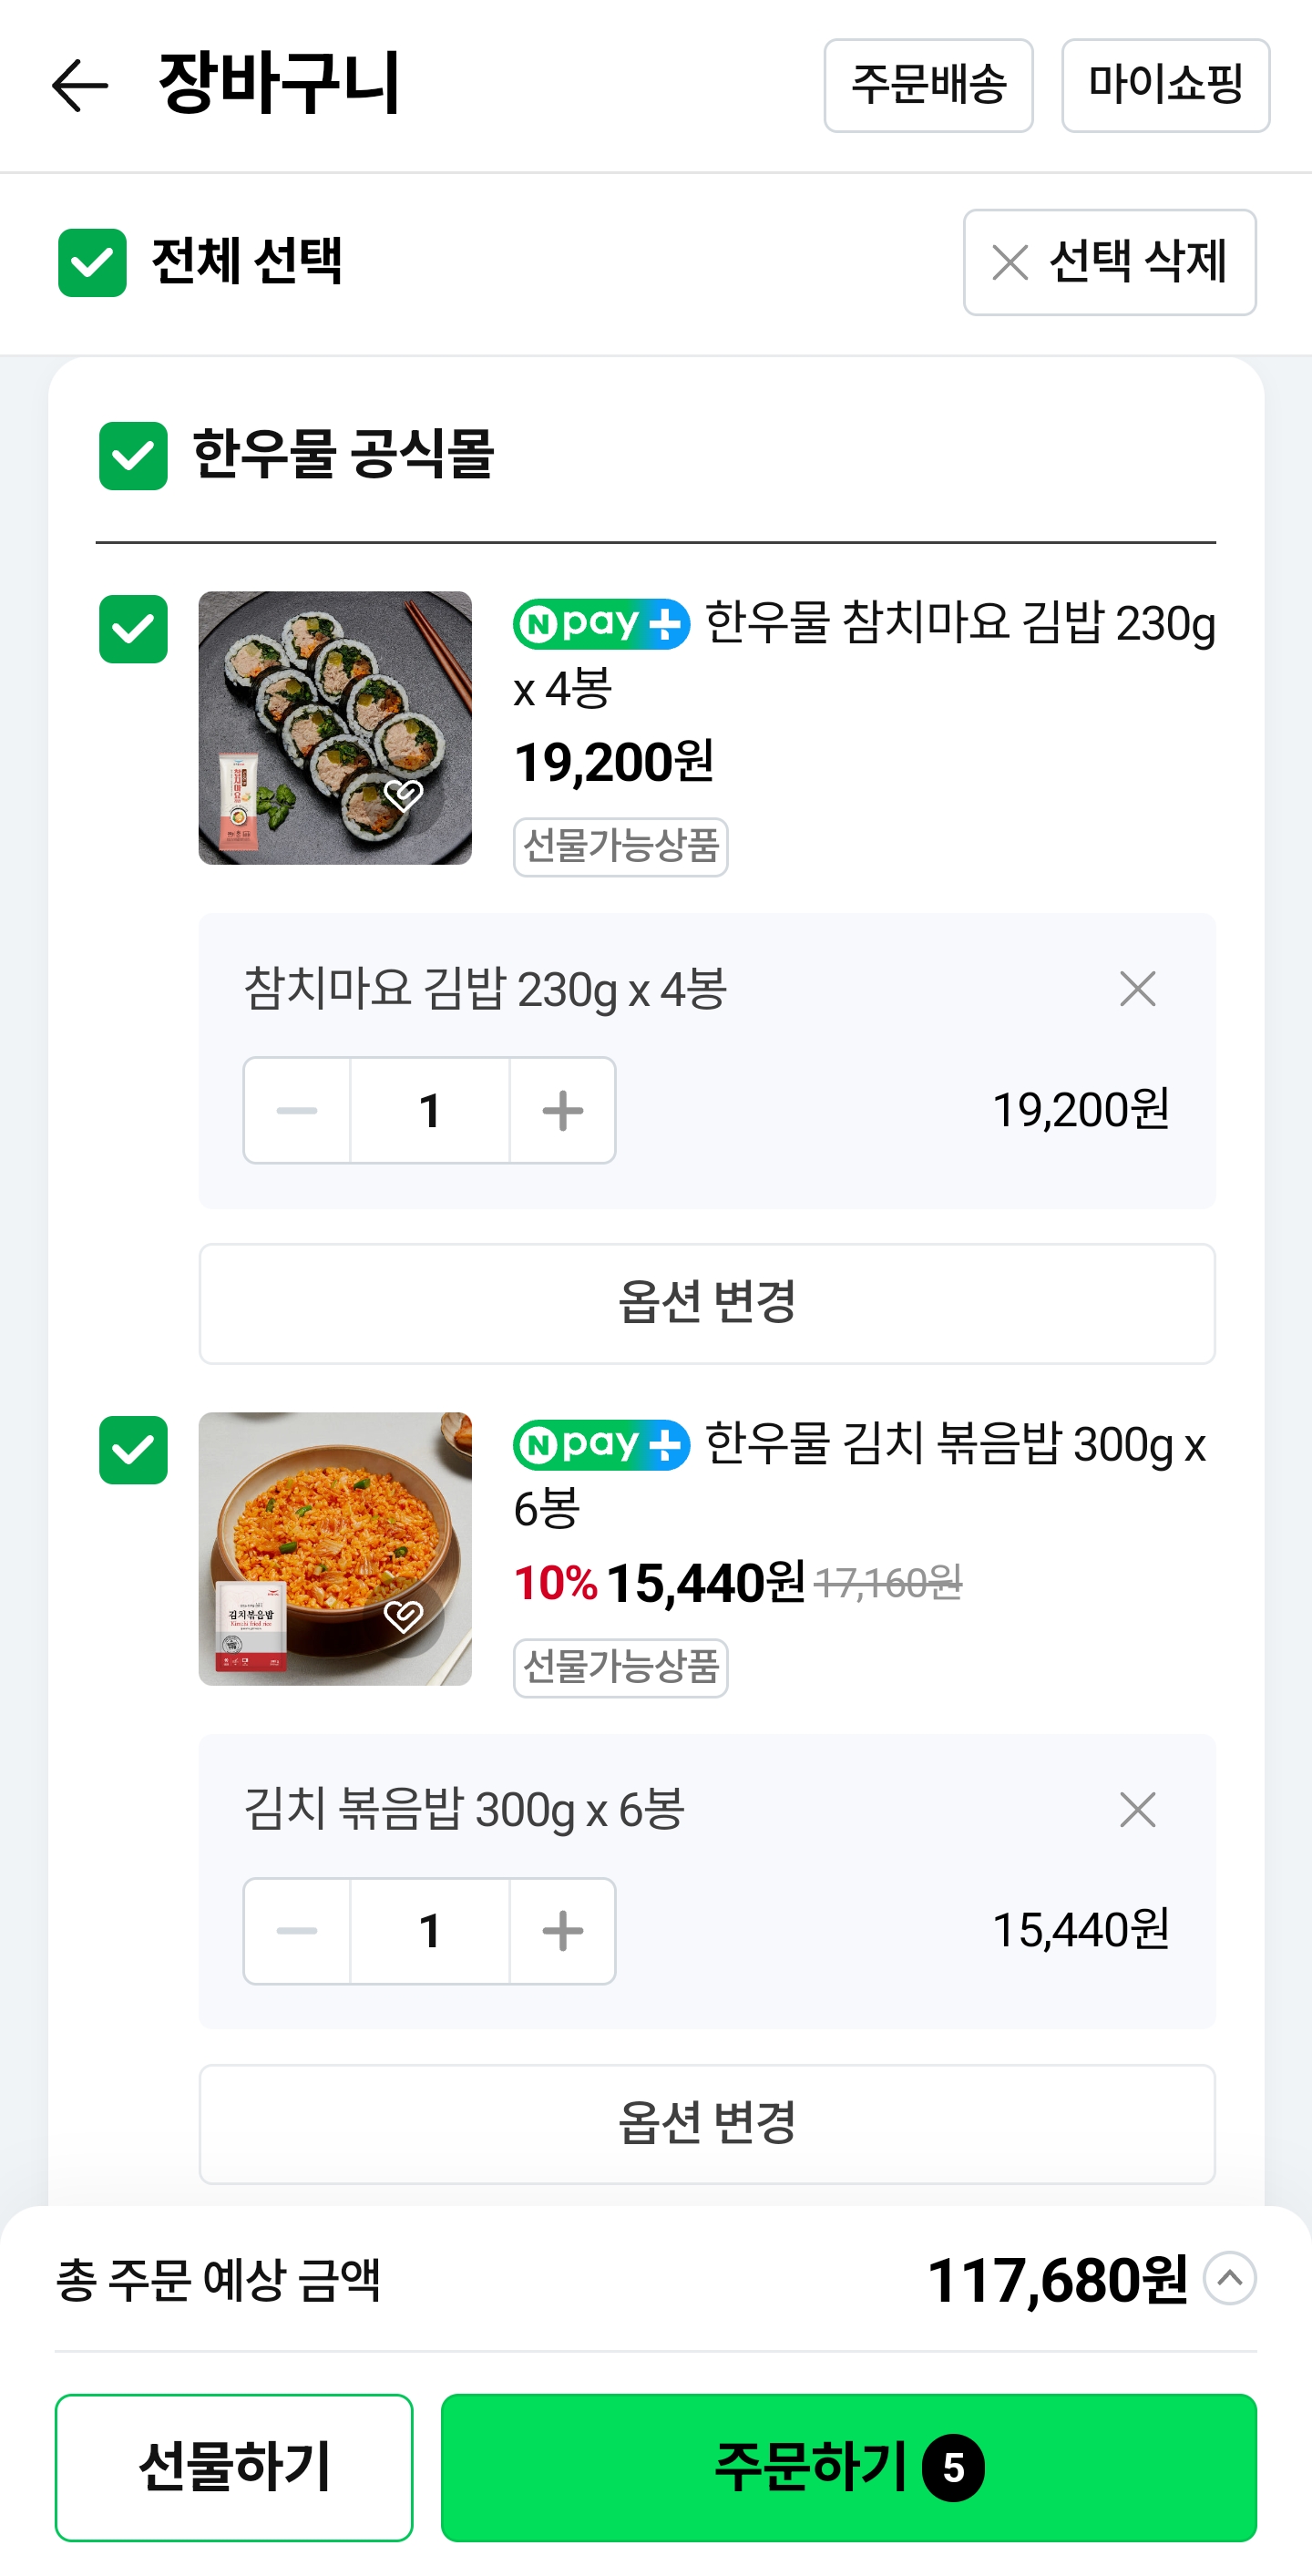Remove the 참치마요 김밥 option with X

pyautogui.click(x=1137, y=989)
